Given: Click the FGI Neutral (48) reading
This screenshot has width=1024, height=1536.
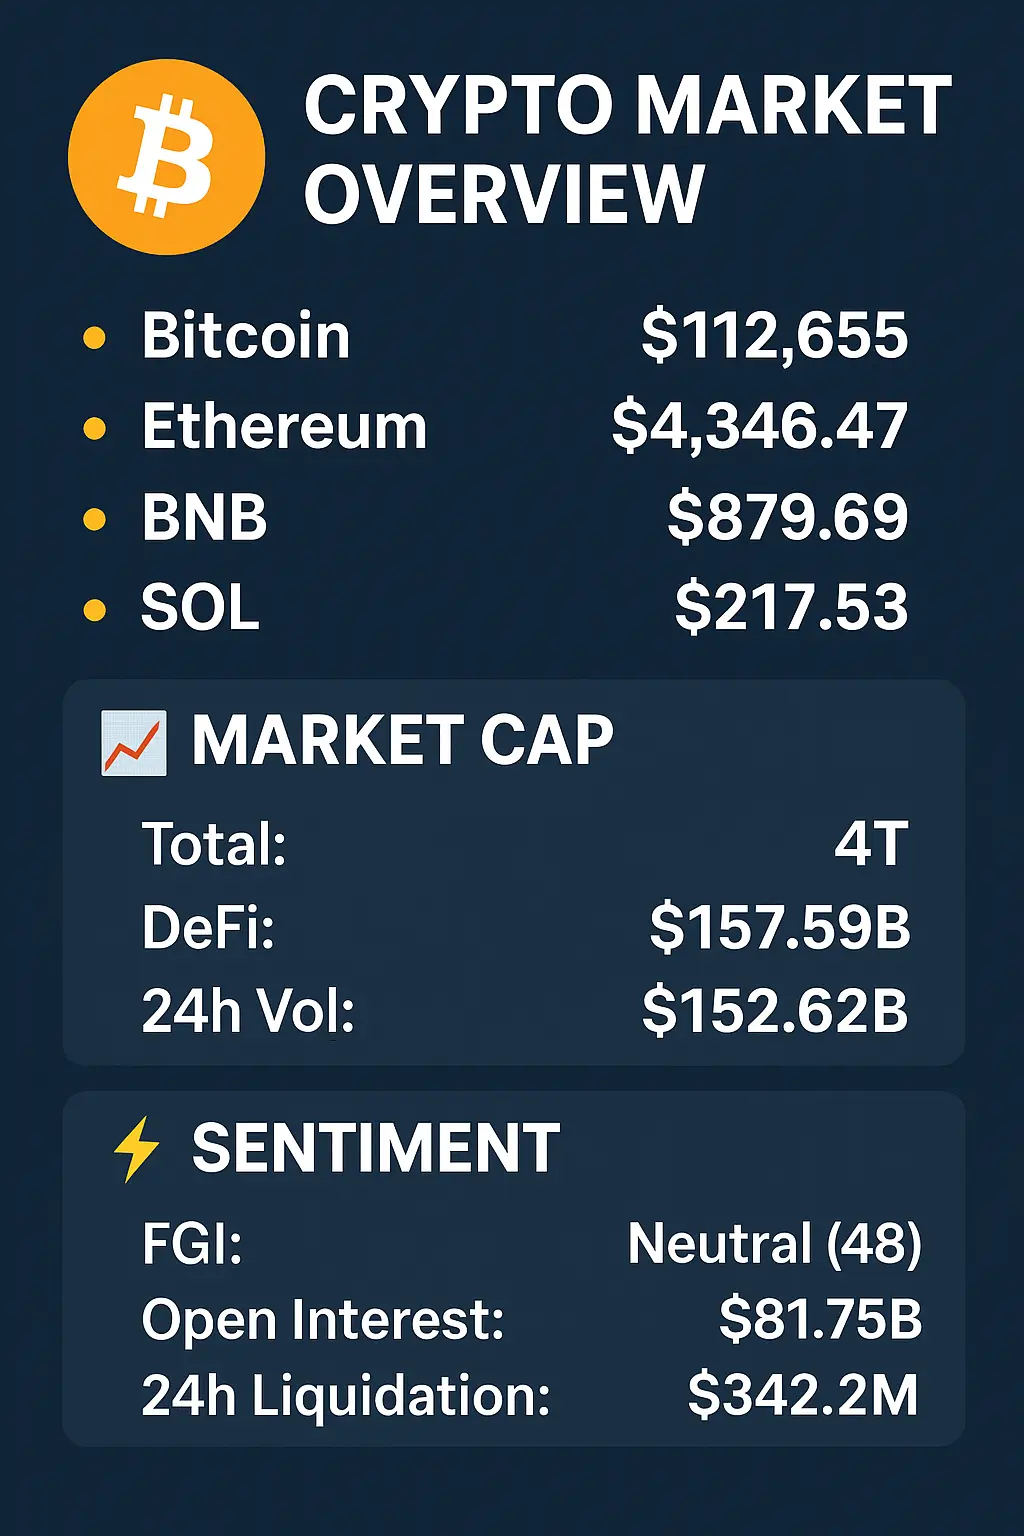Looking at the screenshot, I should click(x=774, y=1244).
